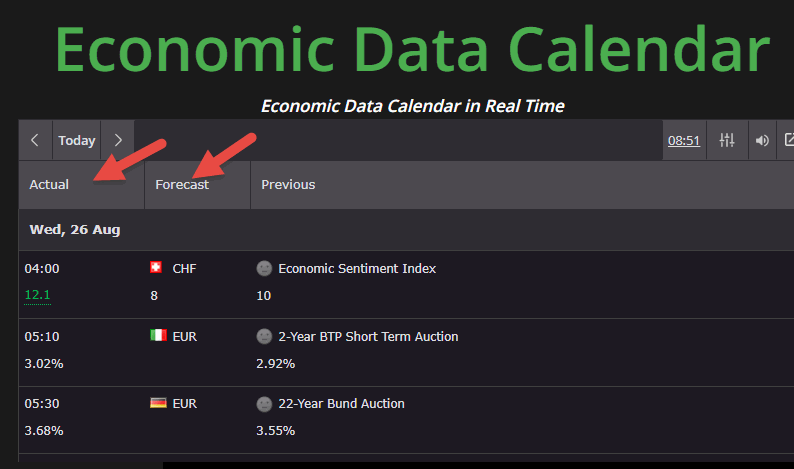Open the calendar filter settings sliders icon
The image size is (794, 469).
[x=727, y=140]
